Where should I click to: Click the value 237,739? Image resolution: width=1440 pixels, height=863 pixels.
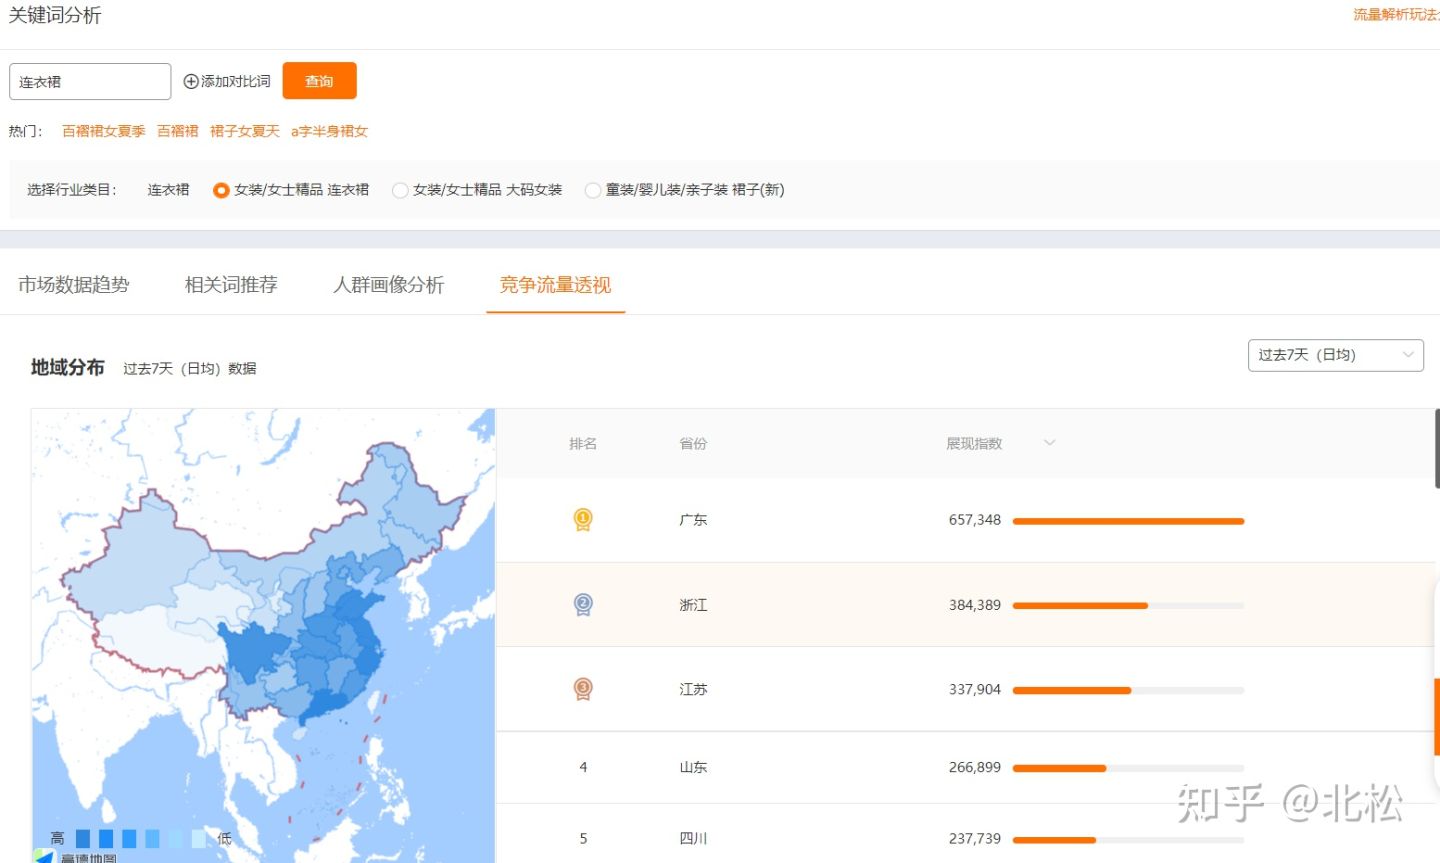[x=975, y=838]
